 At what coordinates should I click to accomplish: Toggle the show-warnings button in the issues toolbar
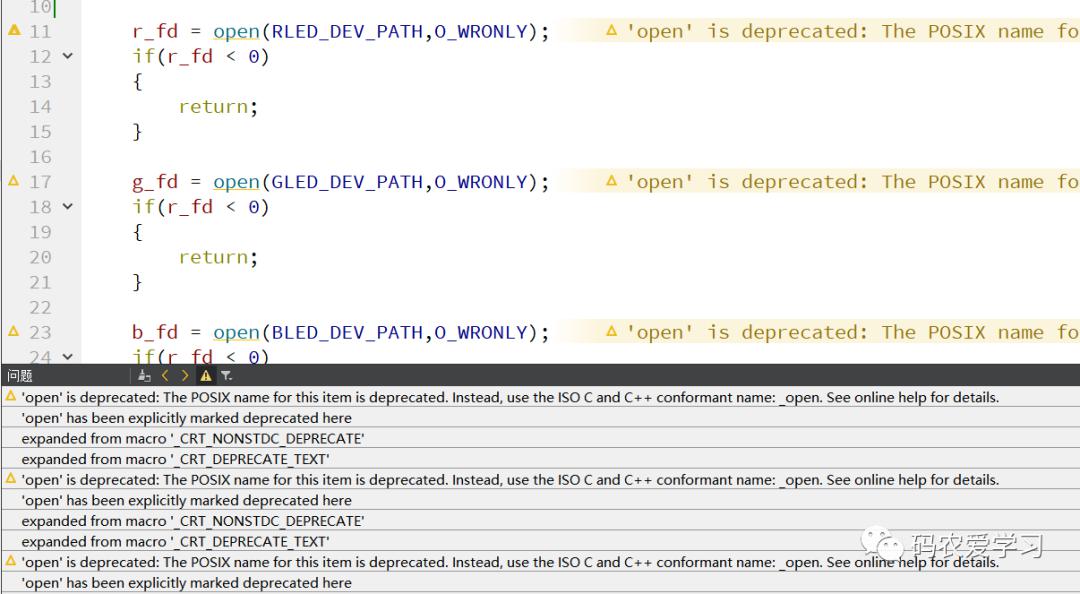206,376
